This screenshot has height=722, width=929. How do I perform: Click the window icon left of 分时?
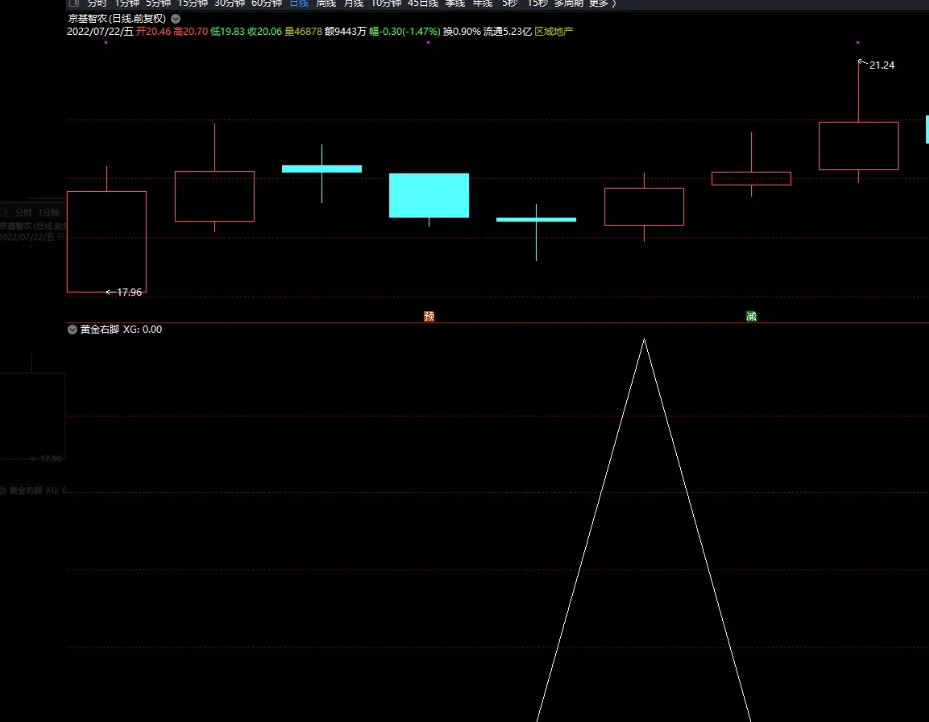[x=73, y=3]
